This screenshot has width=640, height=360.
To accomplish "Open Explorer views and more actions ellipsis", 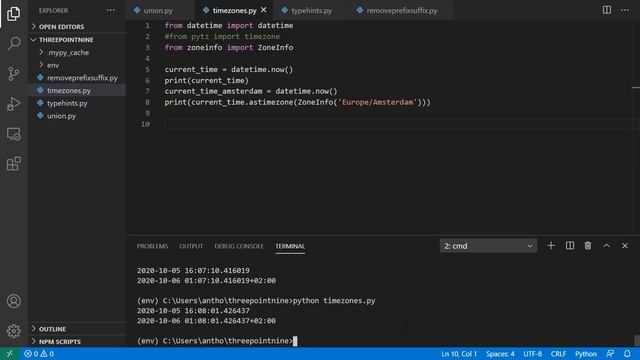I will coord(111,10).
